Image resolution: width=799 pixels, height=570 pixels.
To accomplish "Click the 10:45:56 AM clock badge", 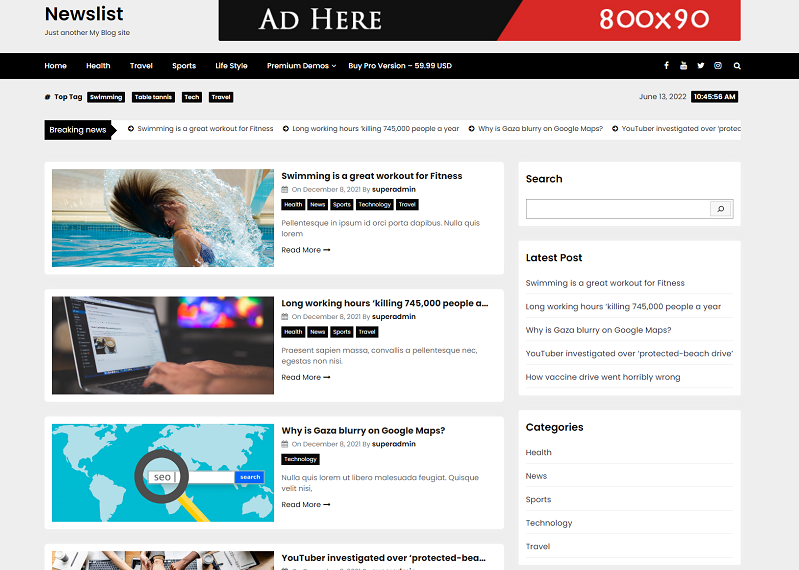I will (x=714, y=97).
